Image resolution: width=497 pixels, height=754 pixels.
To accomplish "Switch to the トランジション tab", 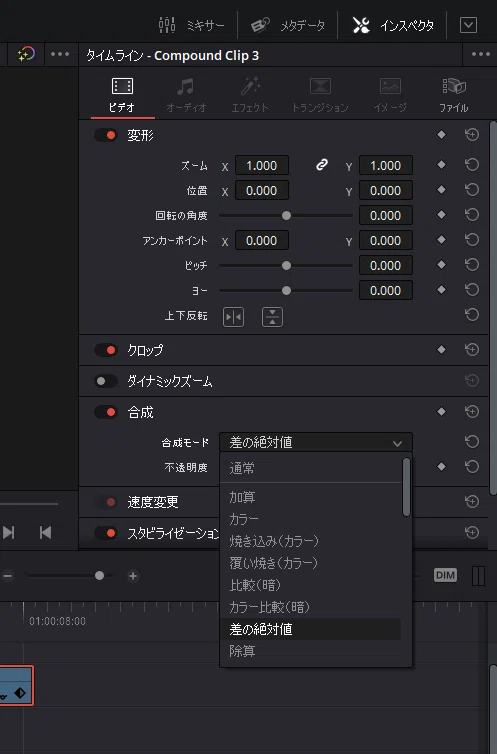I will pos(320,95).
